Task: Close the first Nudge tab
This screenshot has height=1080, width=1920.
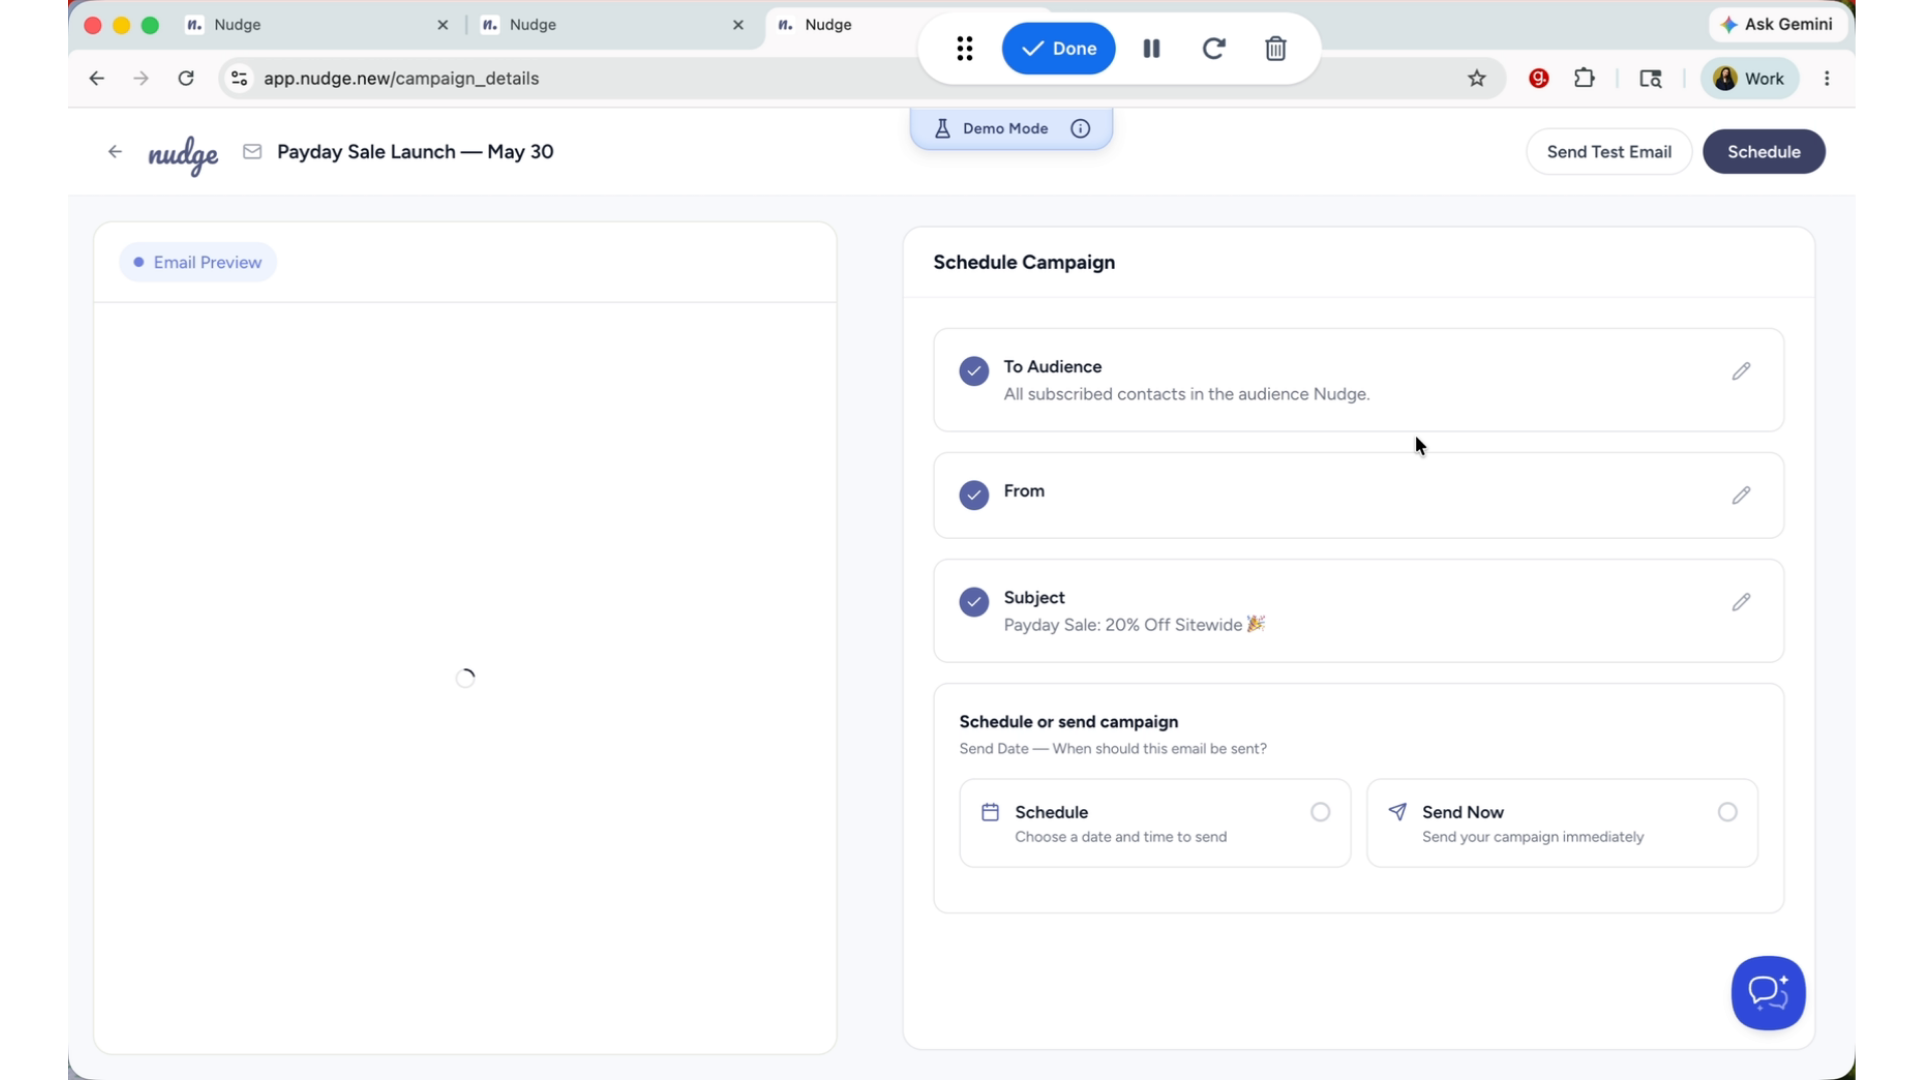Action: pos(442,25)
